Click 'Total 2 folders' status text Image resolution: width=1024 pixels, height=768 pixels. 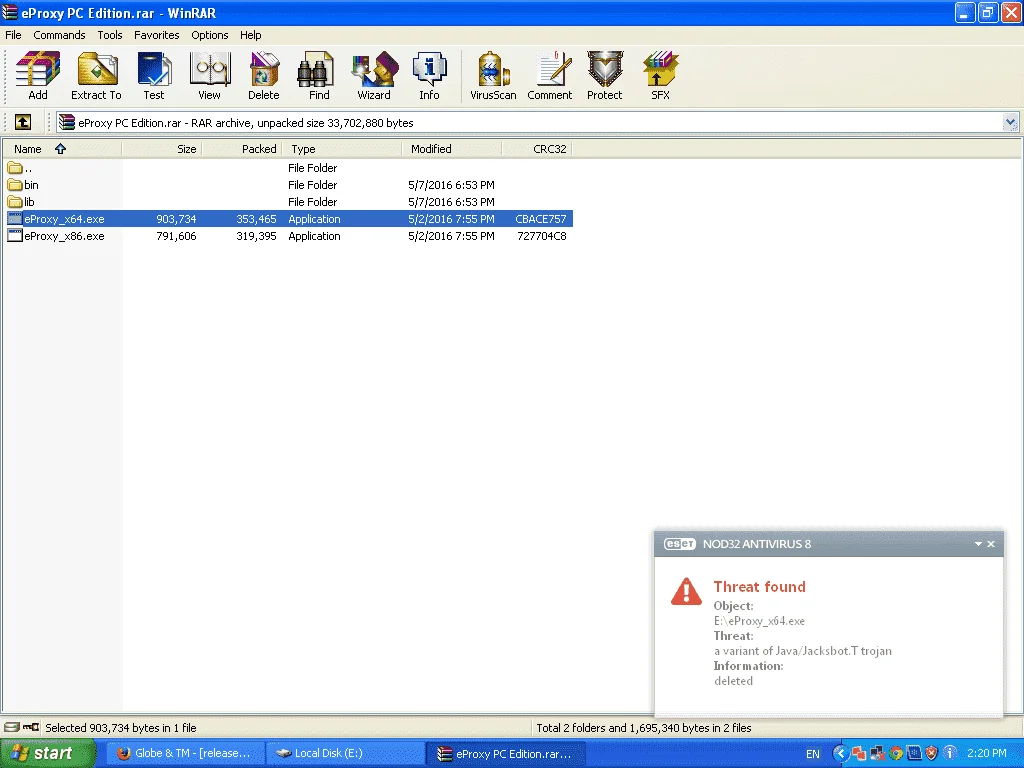(x=644, y=728)
